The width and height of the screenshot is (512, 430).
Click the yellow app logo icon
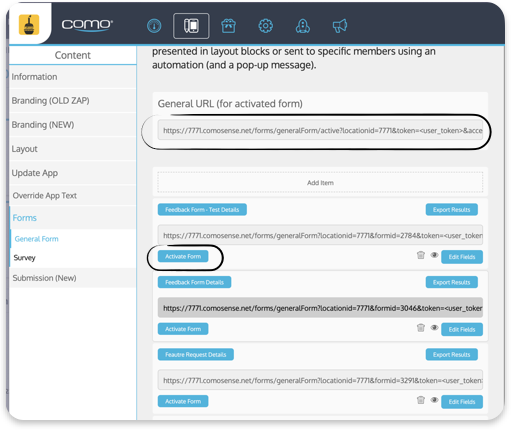point(29,25)
